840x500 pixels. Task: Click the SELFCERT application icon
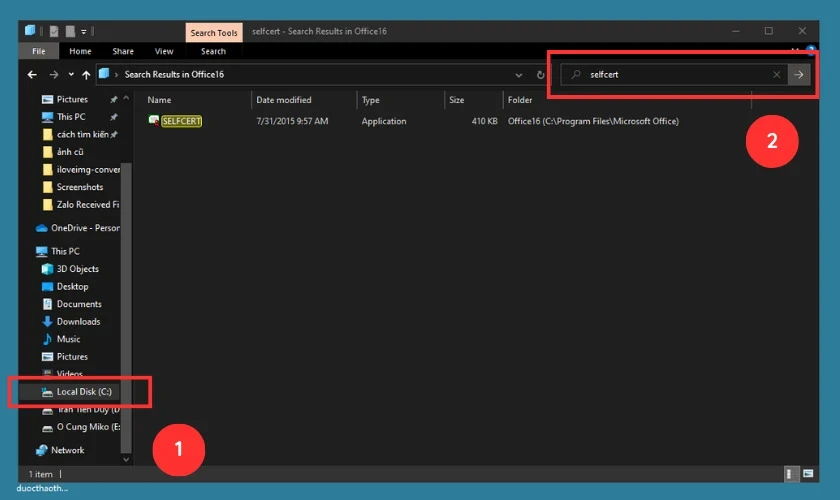coord(153,121)
